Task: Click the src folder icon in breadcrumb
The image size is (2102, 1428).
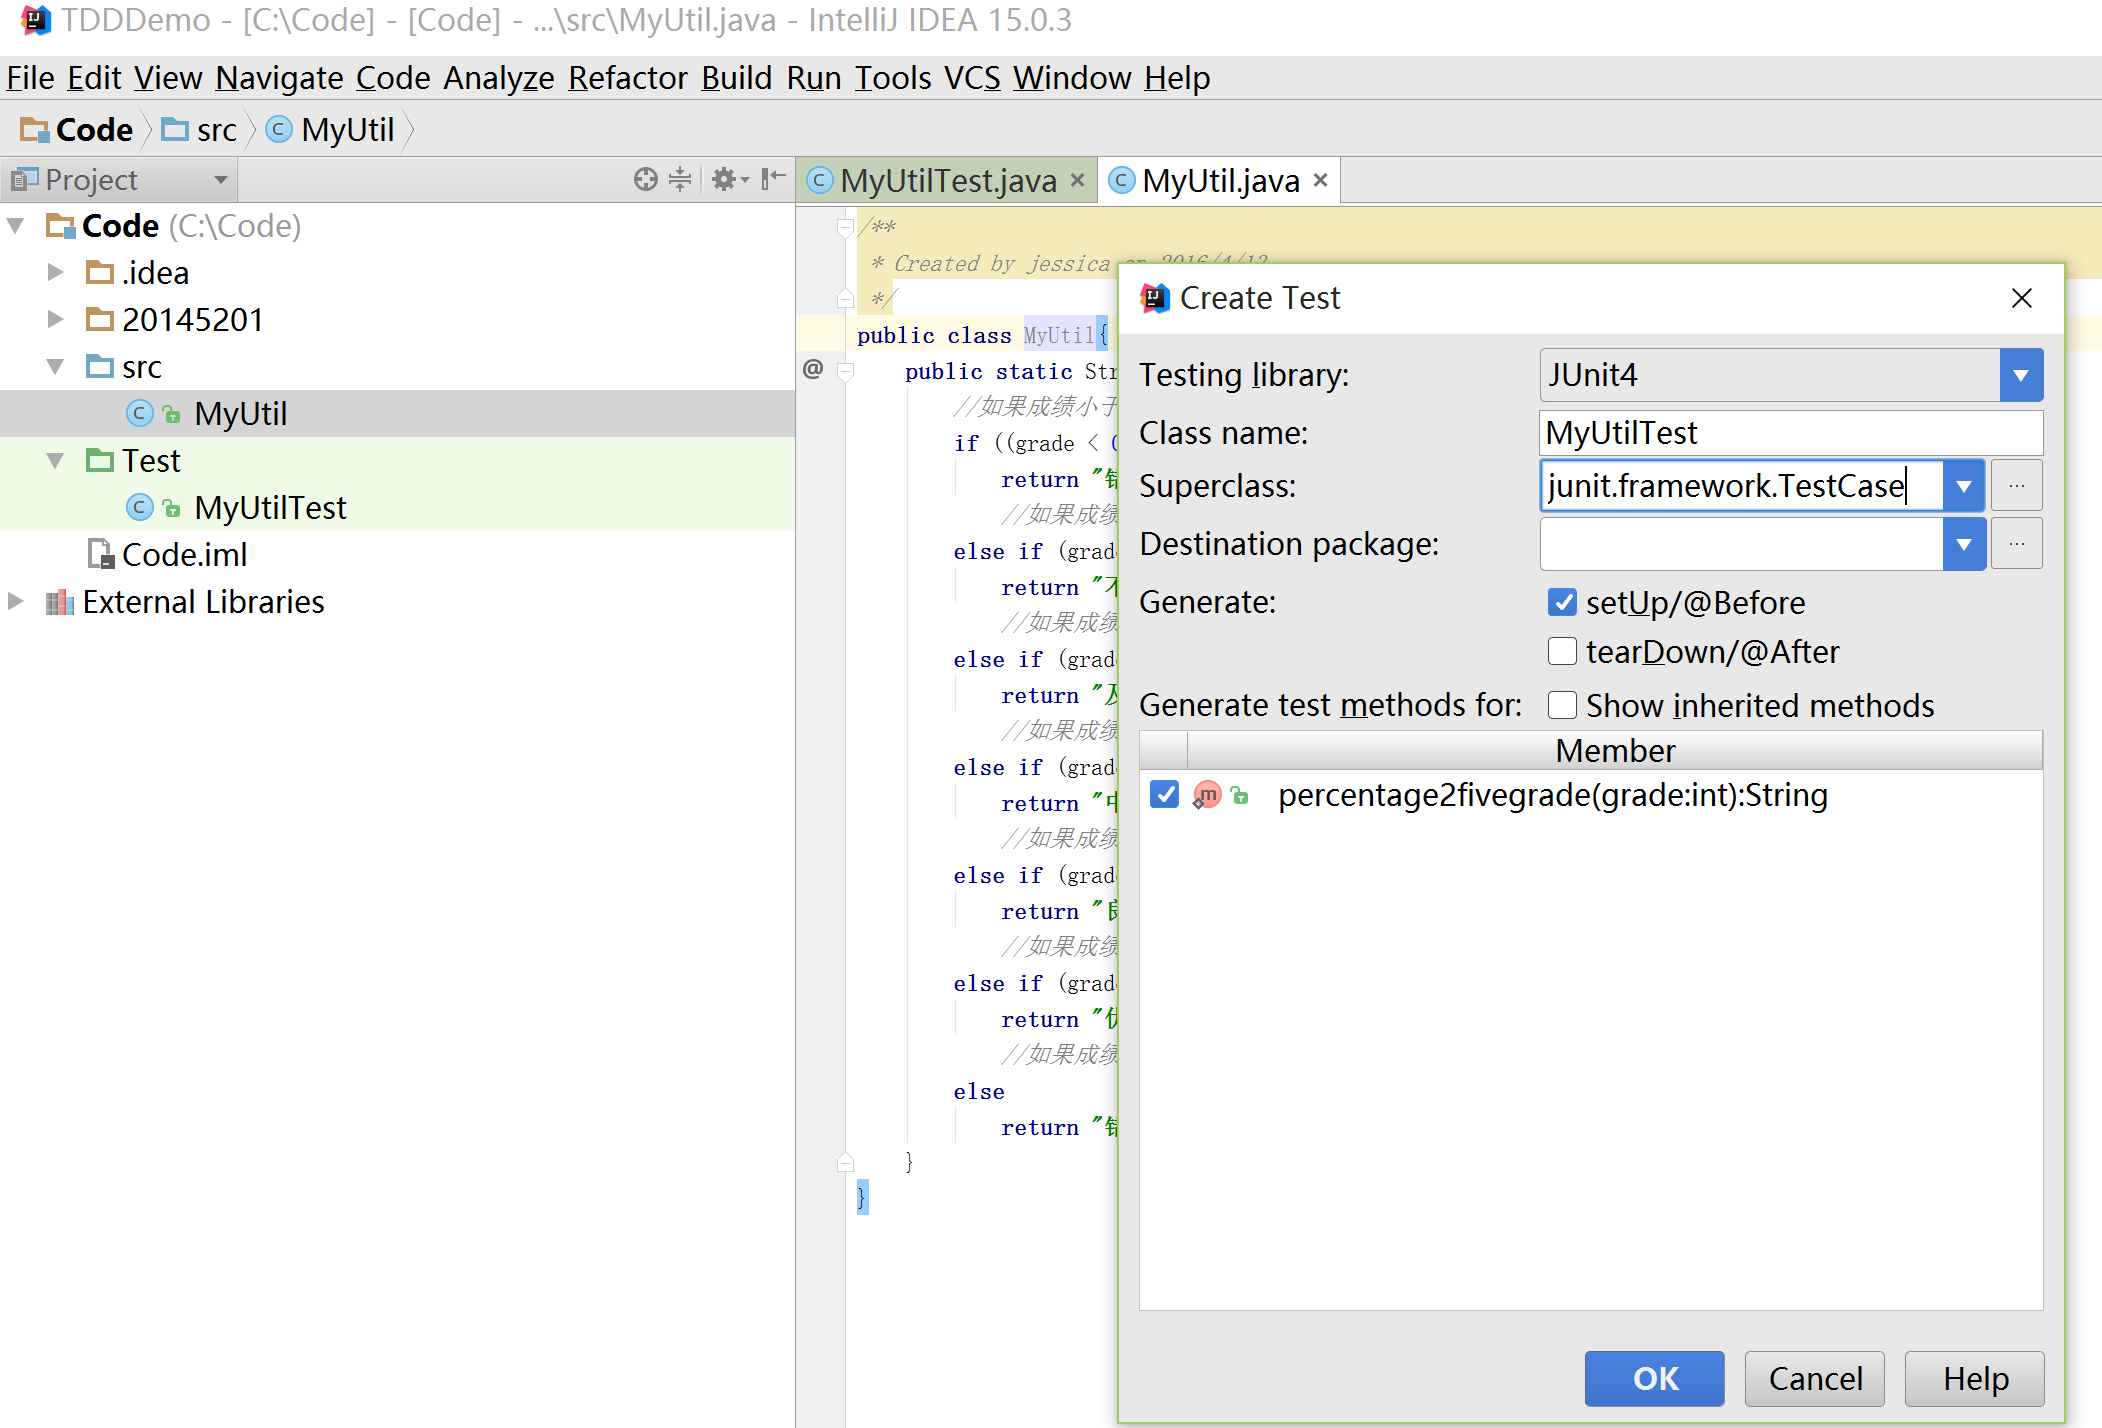Action: (175, 129)
